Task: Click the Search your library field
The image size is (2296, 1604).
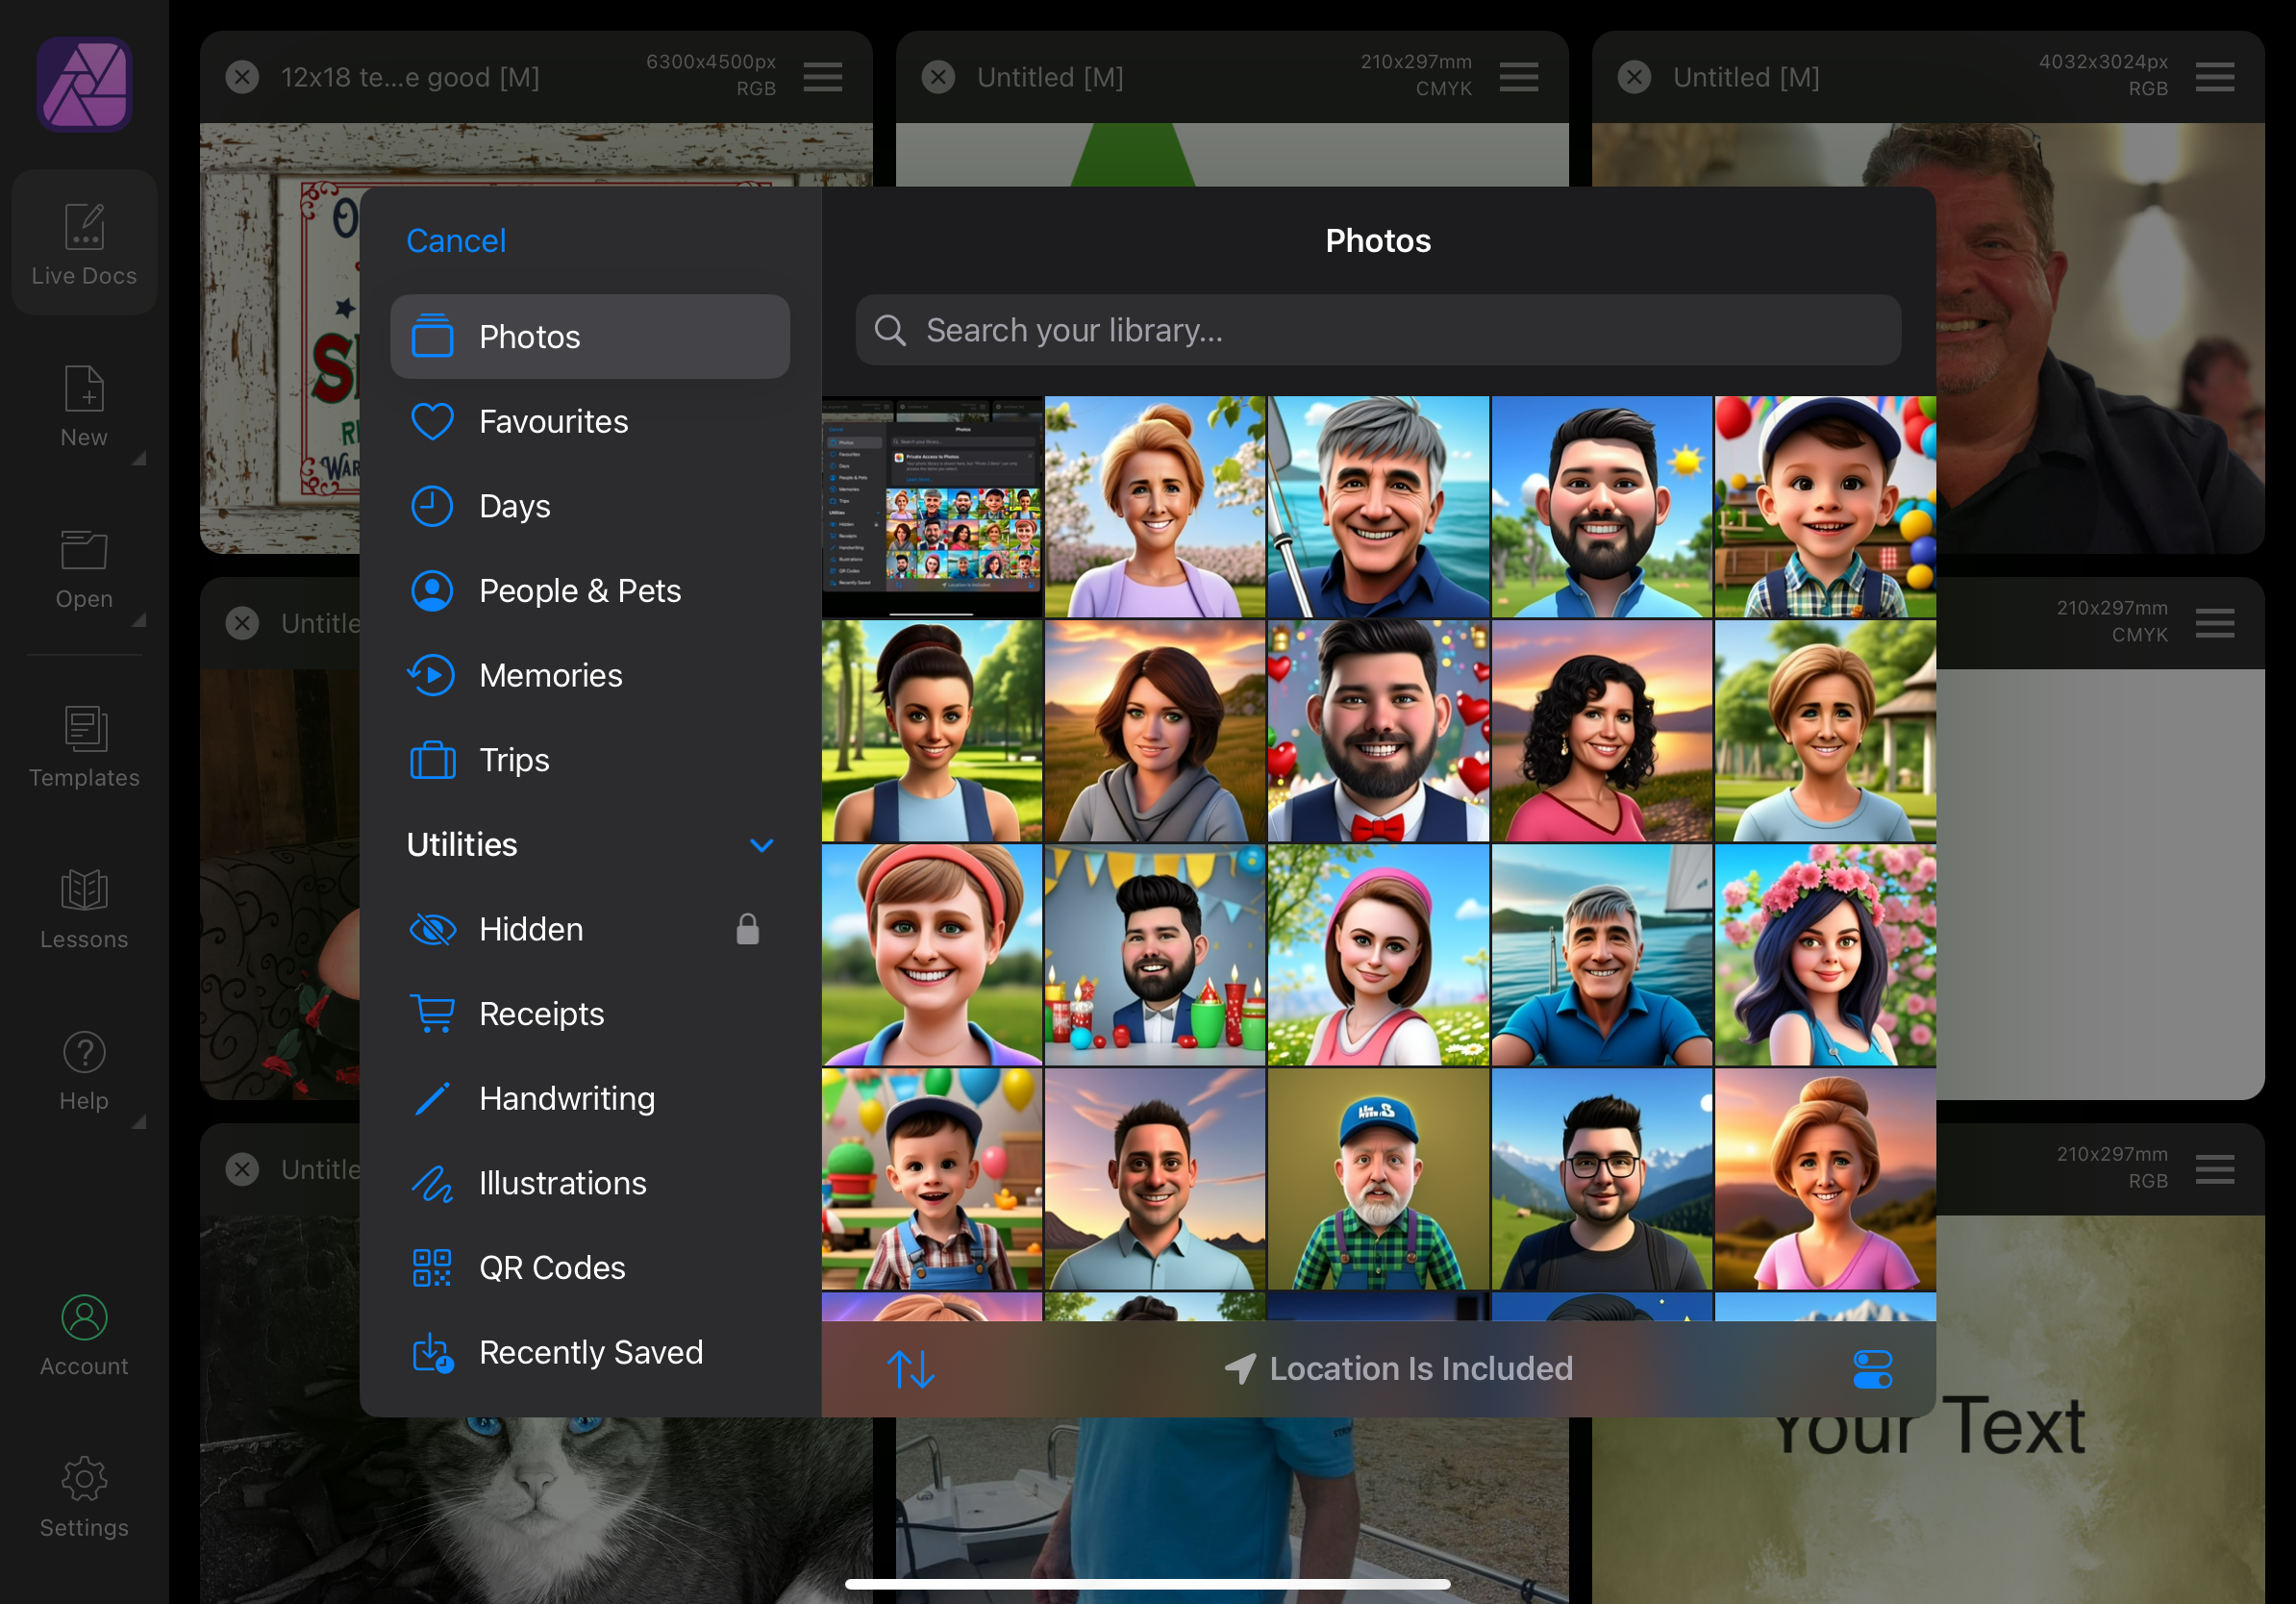Action: 1378,330
